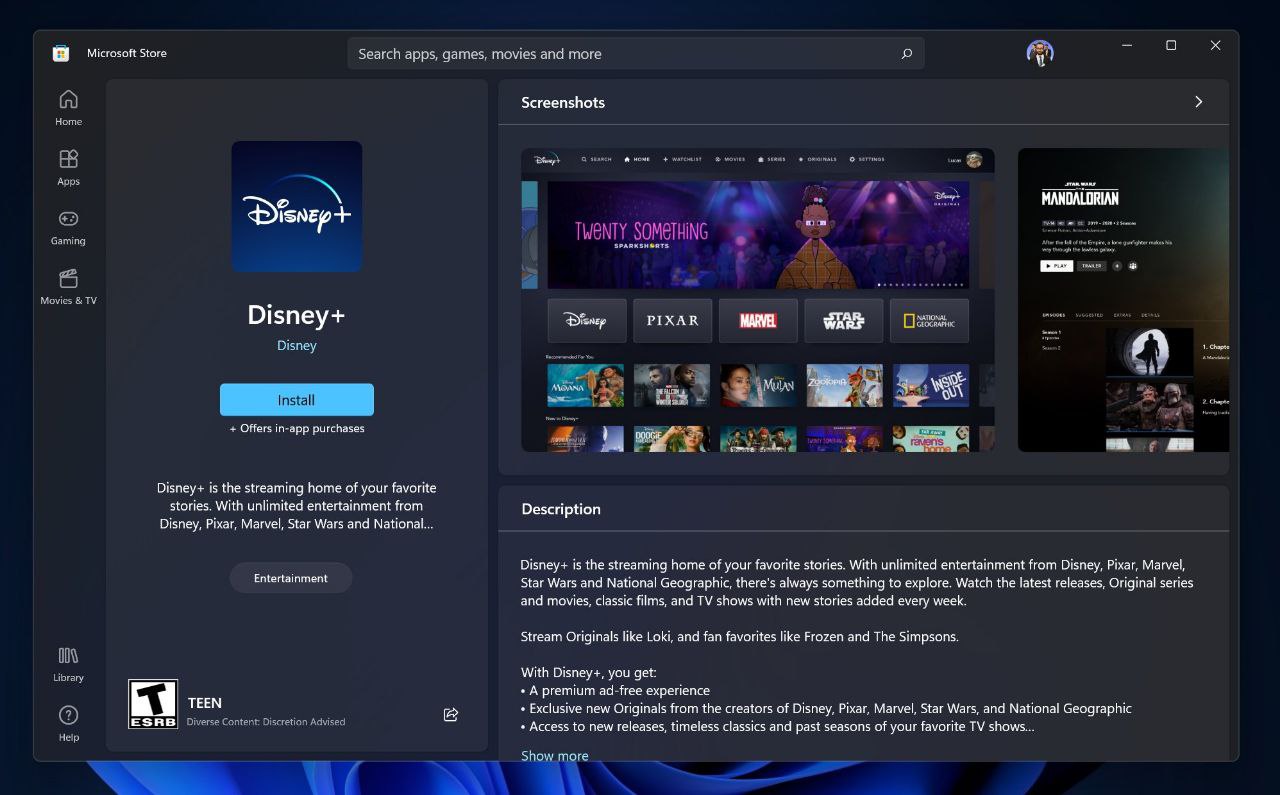The width and height of the screenshot is (1280, 795).
Task: Click the ESRB Teen rating badge
Action: tap(153, 704)
